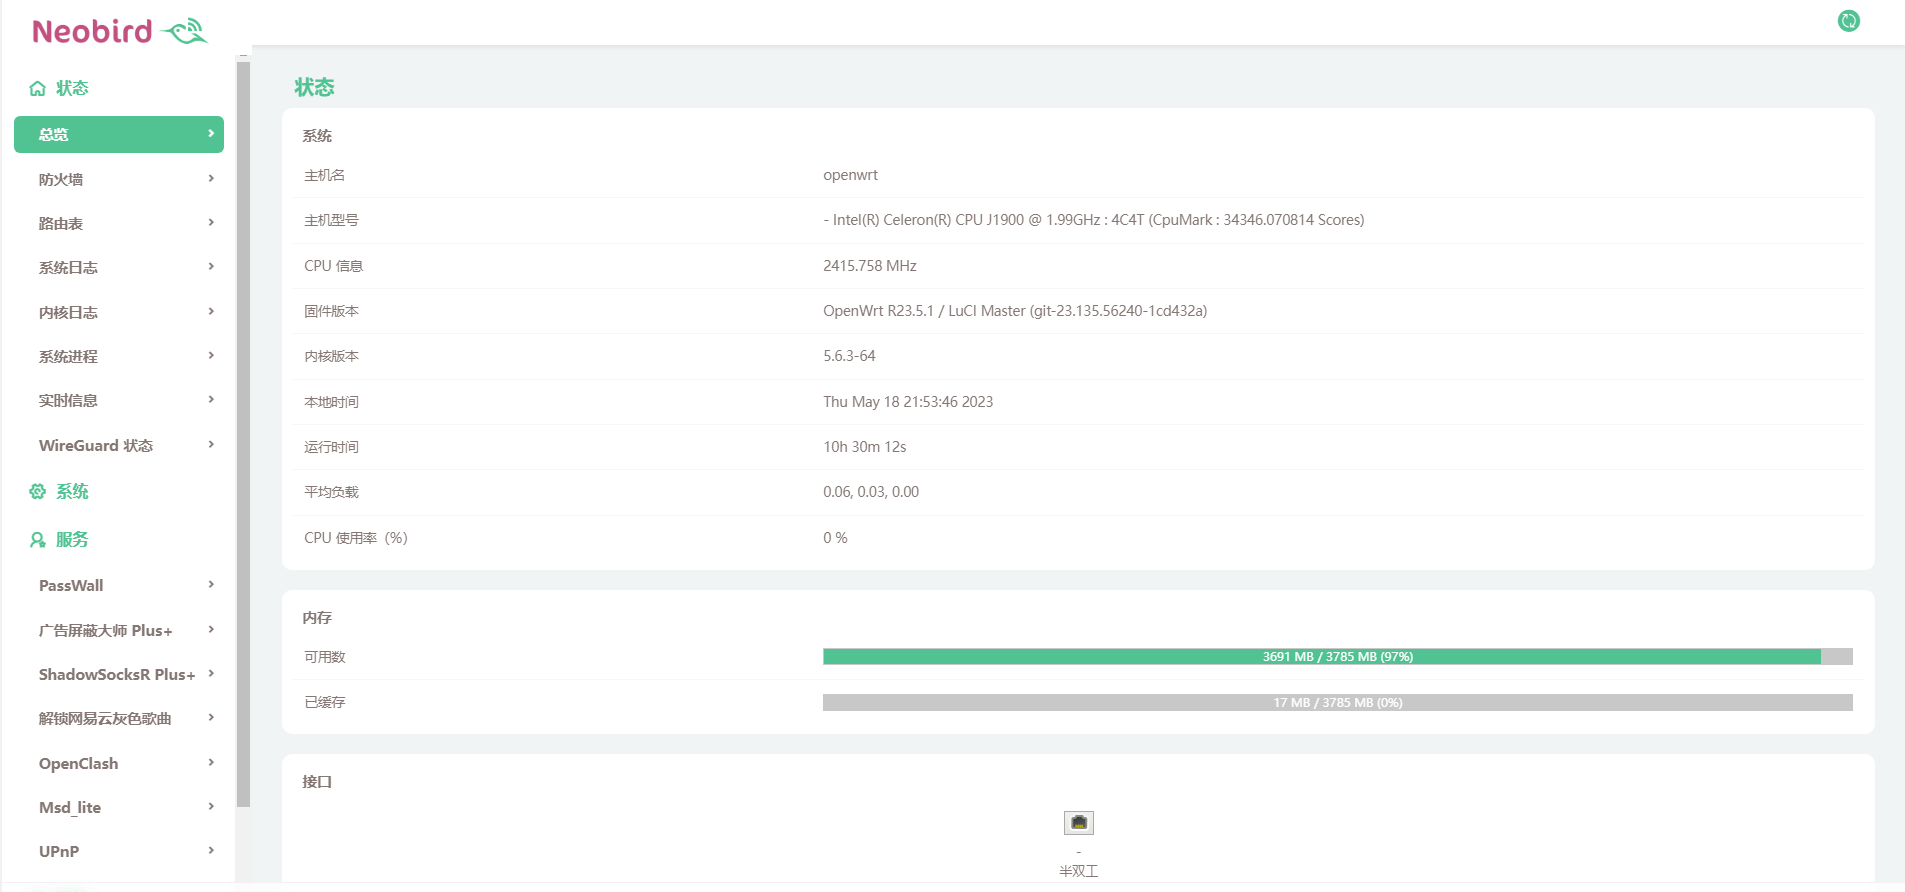Click hostname value openwrt

[850, 175]
